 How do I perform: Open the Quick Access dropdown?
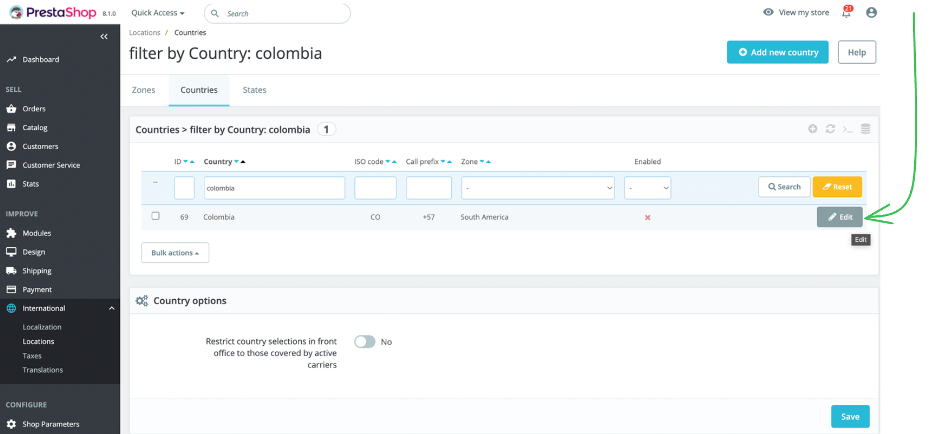158,13
